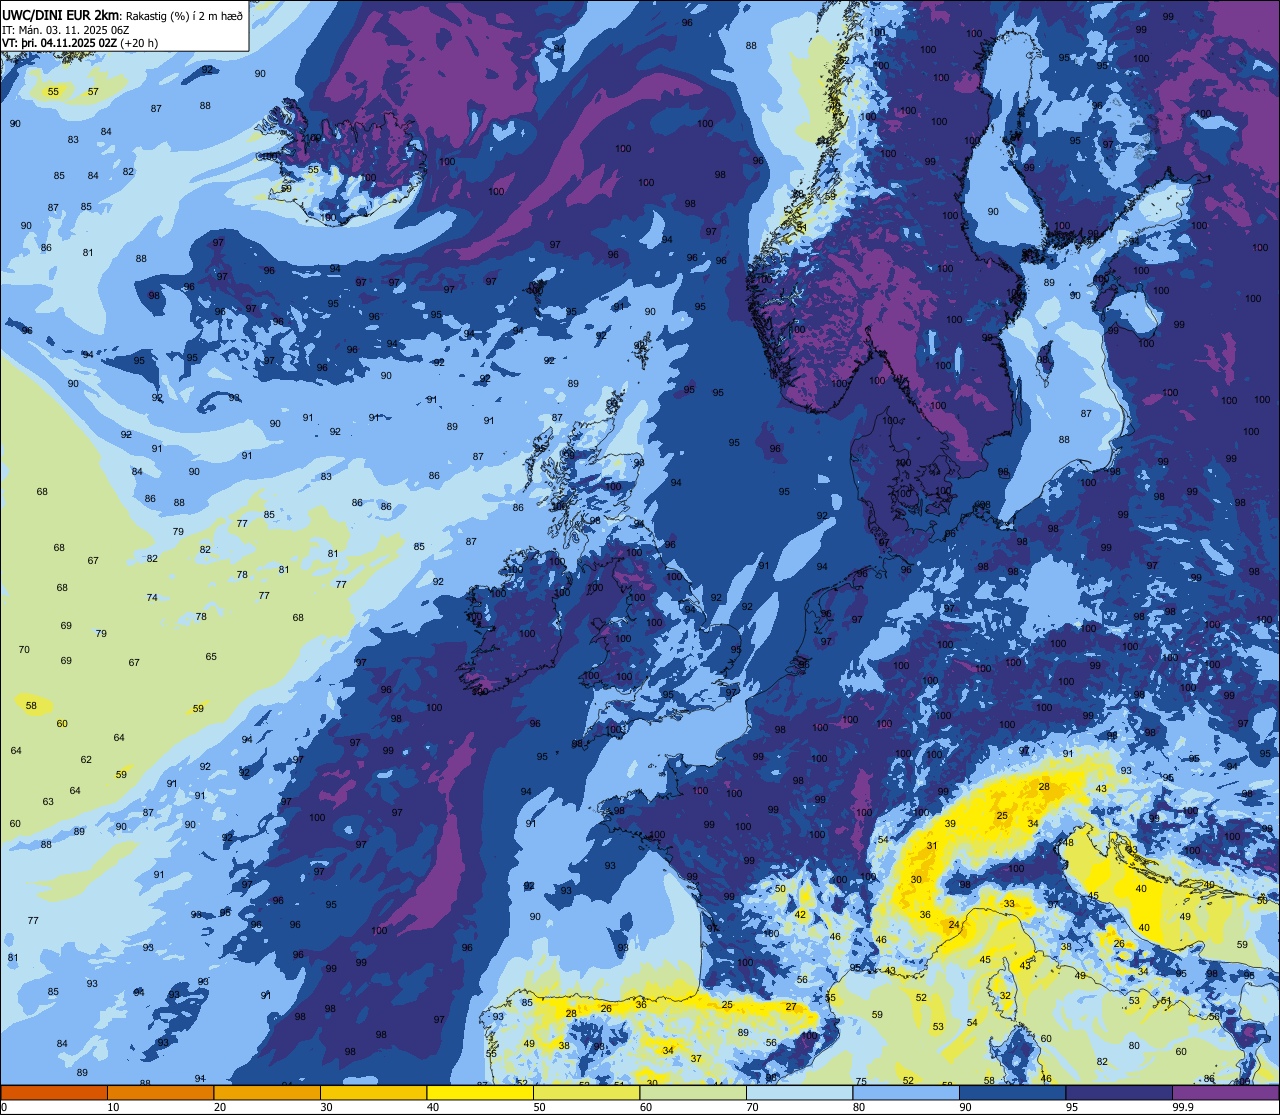Click the dark navy 95–99.9 legend swatch
Image resolution: width=1280 pixels, height=1115 pixels.
1119,1092
